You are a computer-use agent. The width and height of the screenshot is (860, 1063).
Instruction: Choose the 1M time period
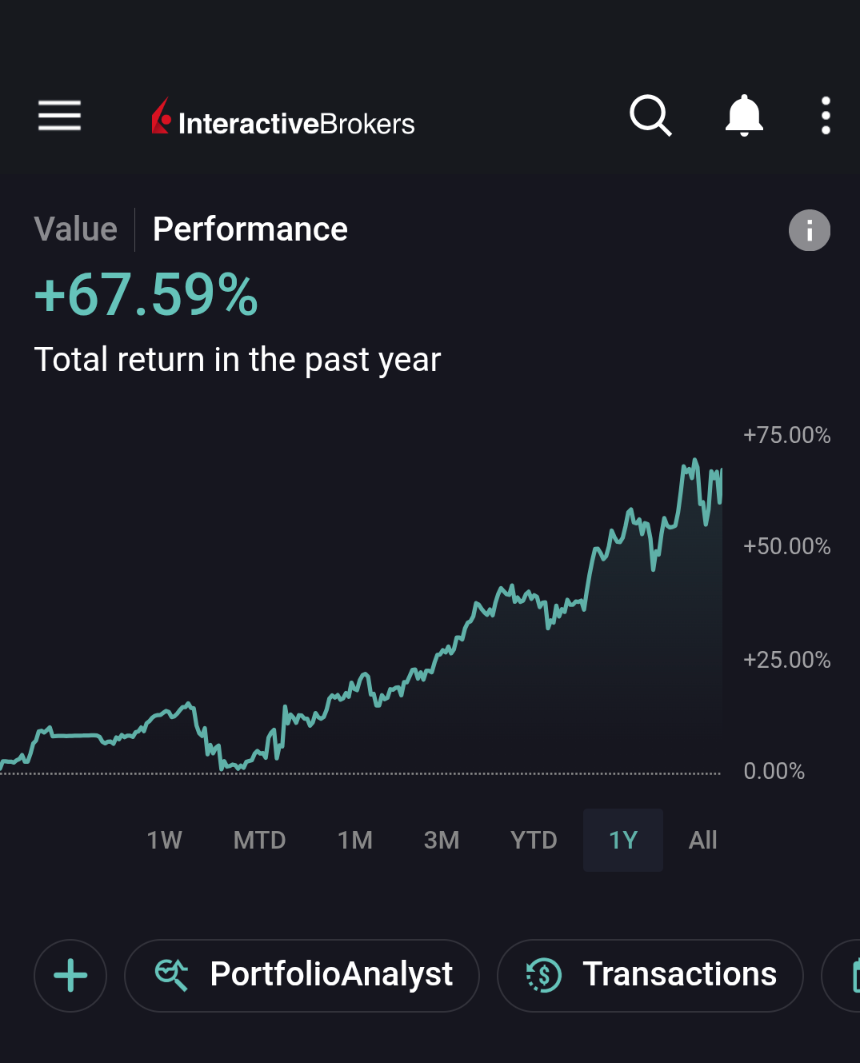(355, 840)
